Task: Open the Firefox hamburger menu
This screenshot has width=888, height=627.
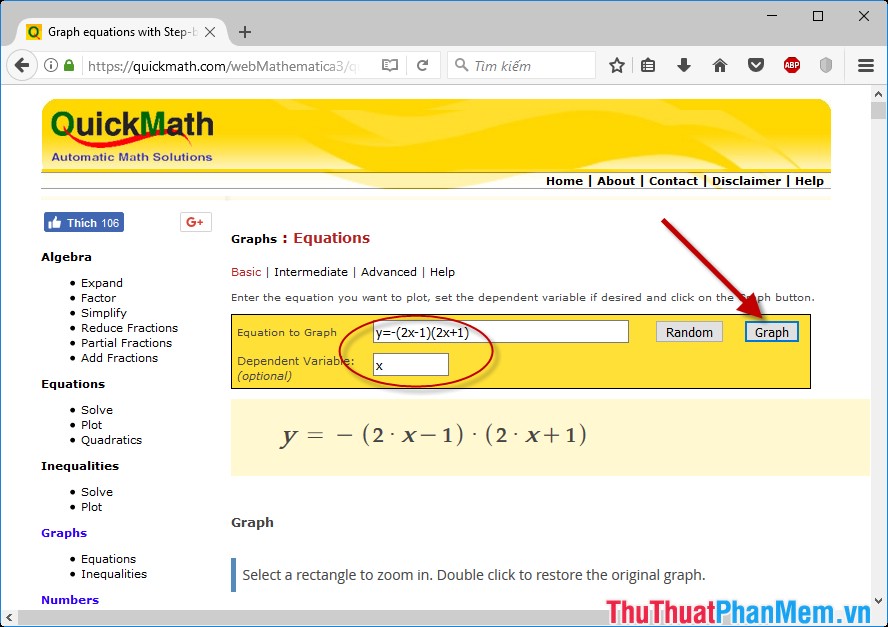Action: tap(865, 64)
